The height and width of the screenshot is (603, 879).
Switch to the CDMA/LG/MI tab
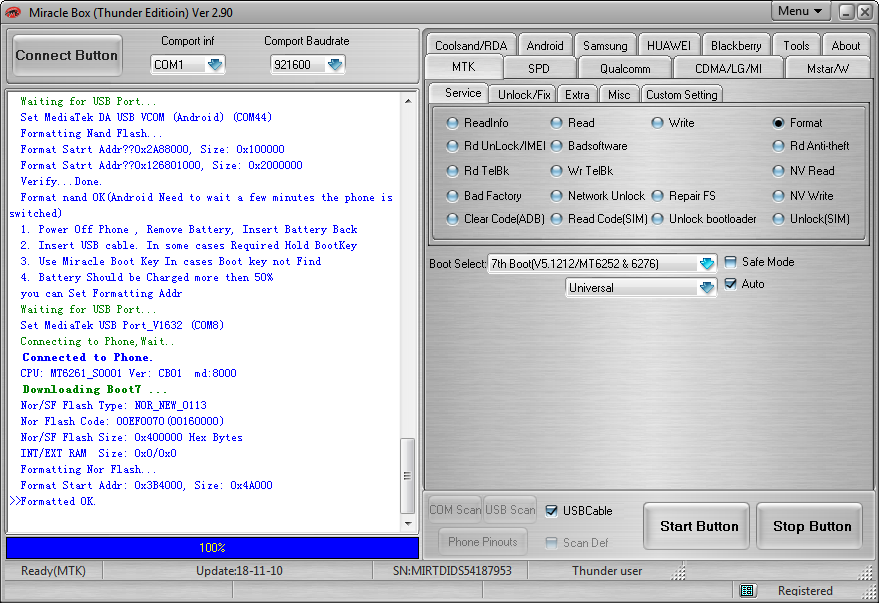728,68
